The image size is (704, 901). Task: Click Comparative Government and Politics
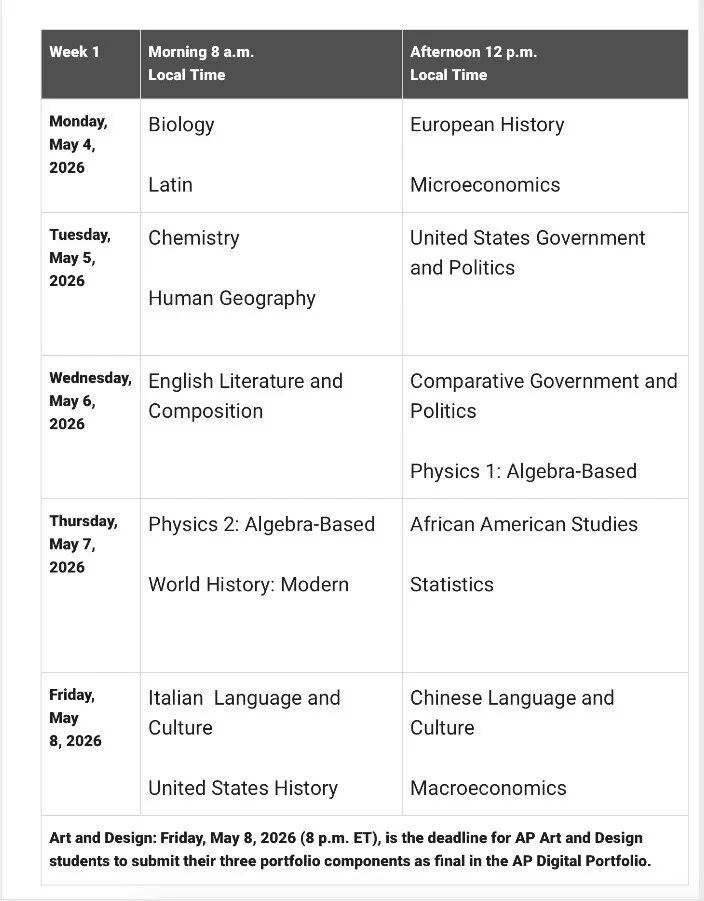point(543,396)
